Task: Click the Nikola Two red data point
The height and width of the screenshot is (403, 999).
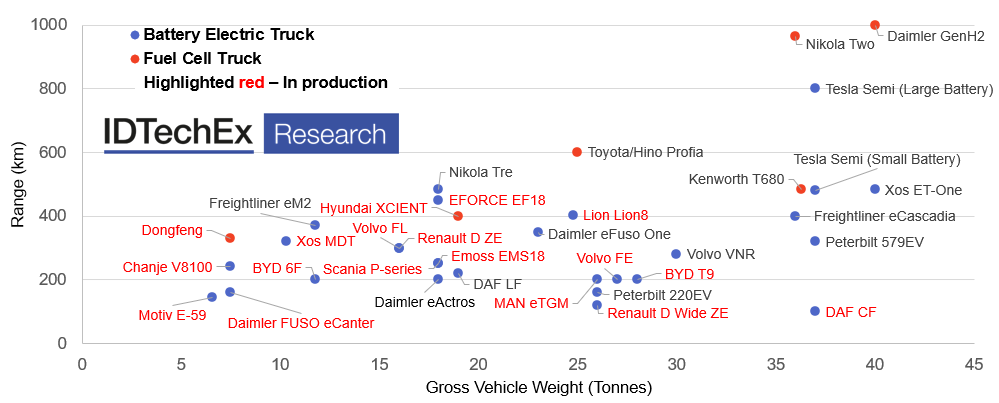Action: (795, 36)
